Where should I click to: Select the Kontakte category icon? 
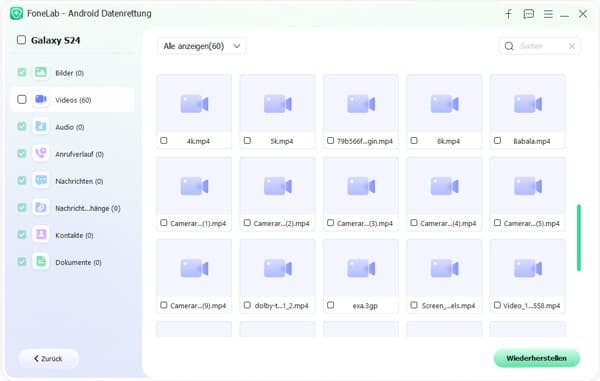[41, 235]
